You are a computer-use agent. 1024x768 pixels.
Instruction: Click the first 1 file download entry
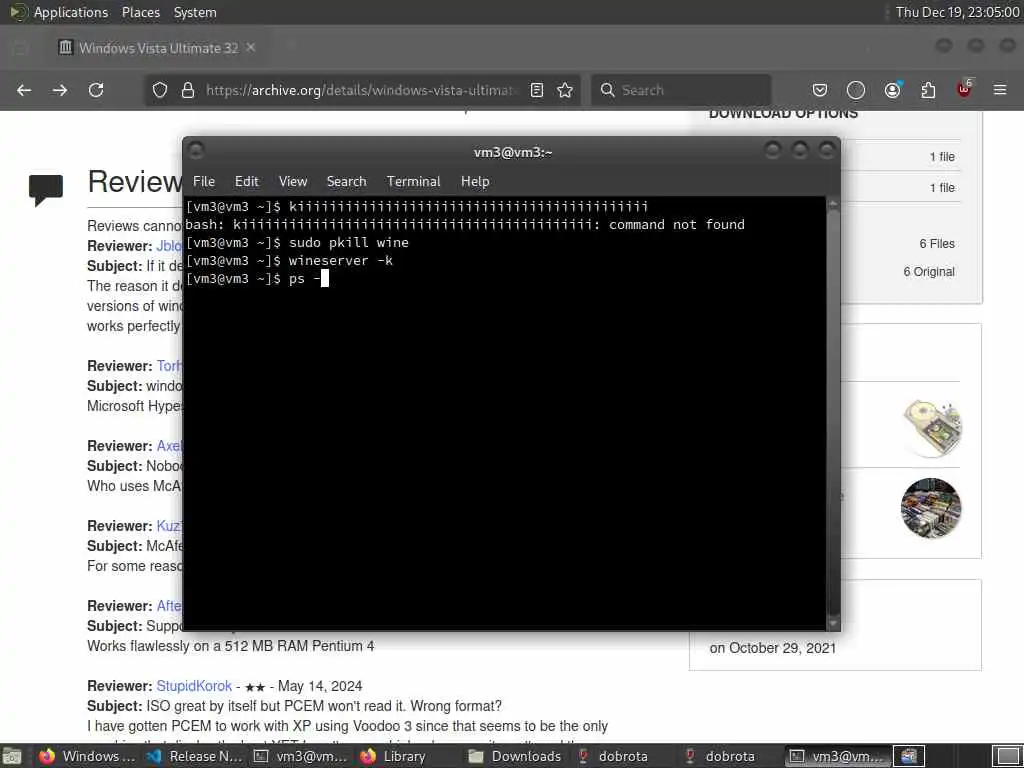coord(942,157)
